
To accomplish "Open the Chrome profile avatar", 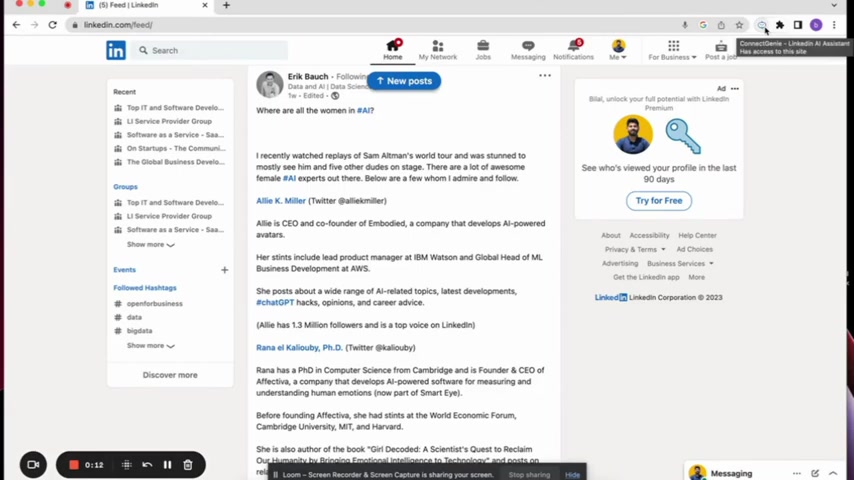I will [816, 25].
